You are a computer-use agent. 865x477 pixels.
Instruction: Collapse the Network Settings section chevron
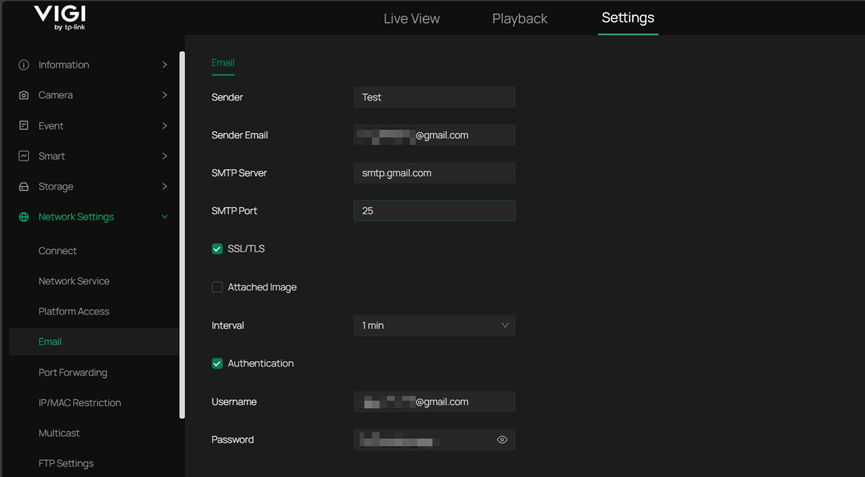pyautogui.click(x=164, y=217)
